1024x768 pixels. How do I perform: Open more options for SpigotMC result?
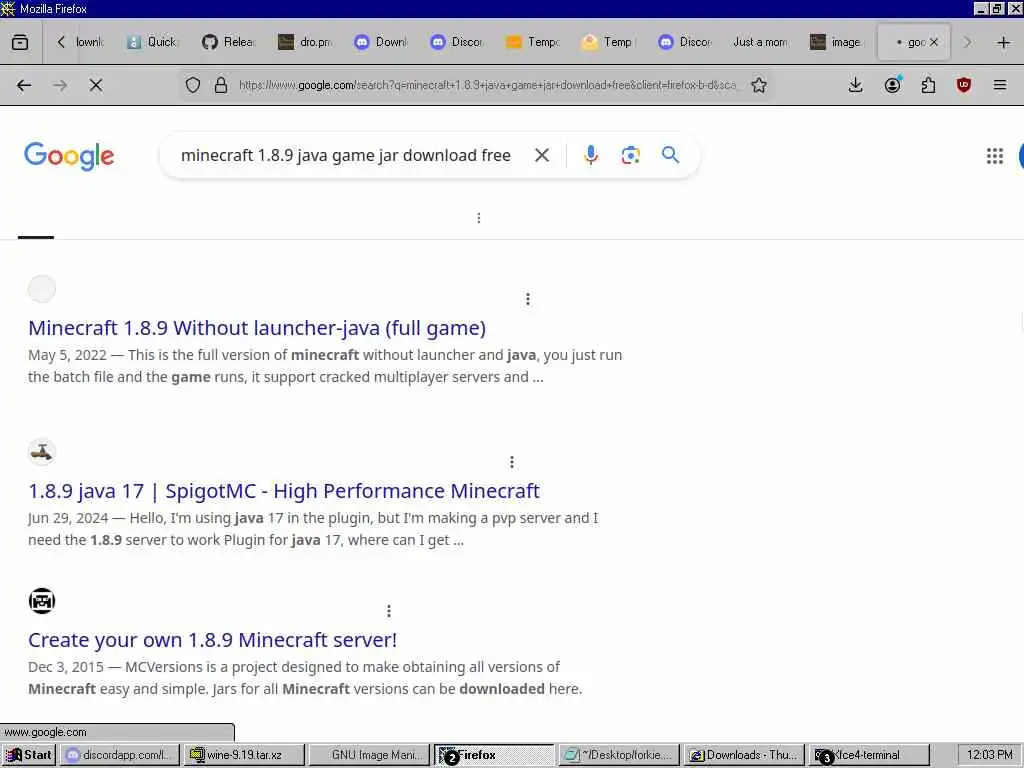tap(512, 462)
